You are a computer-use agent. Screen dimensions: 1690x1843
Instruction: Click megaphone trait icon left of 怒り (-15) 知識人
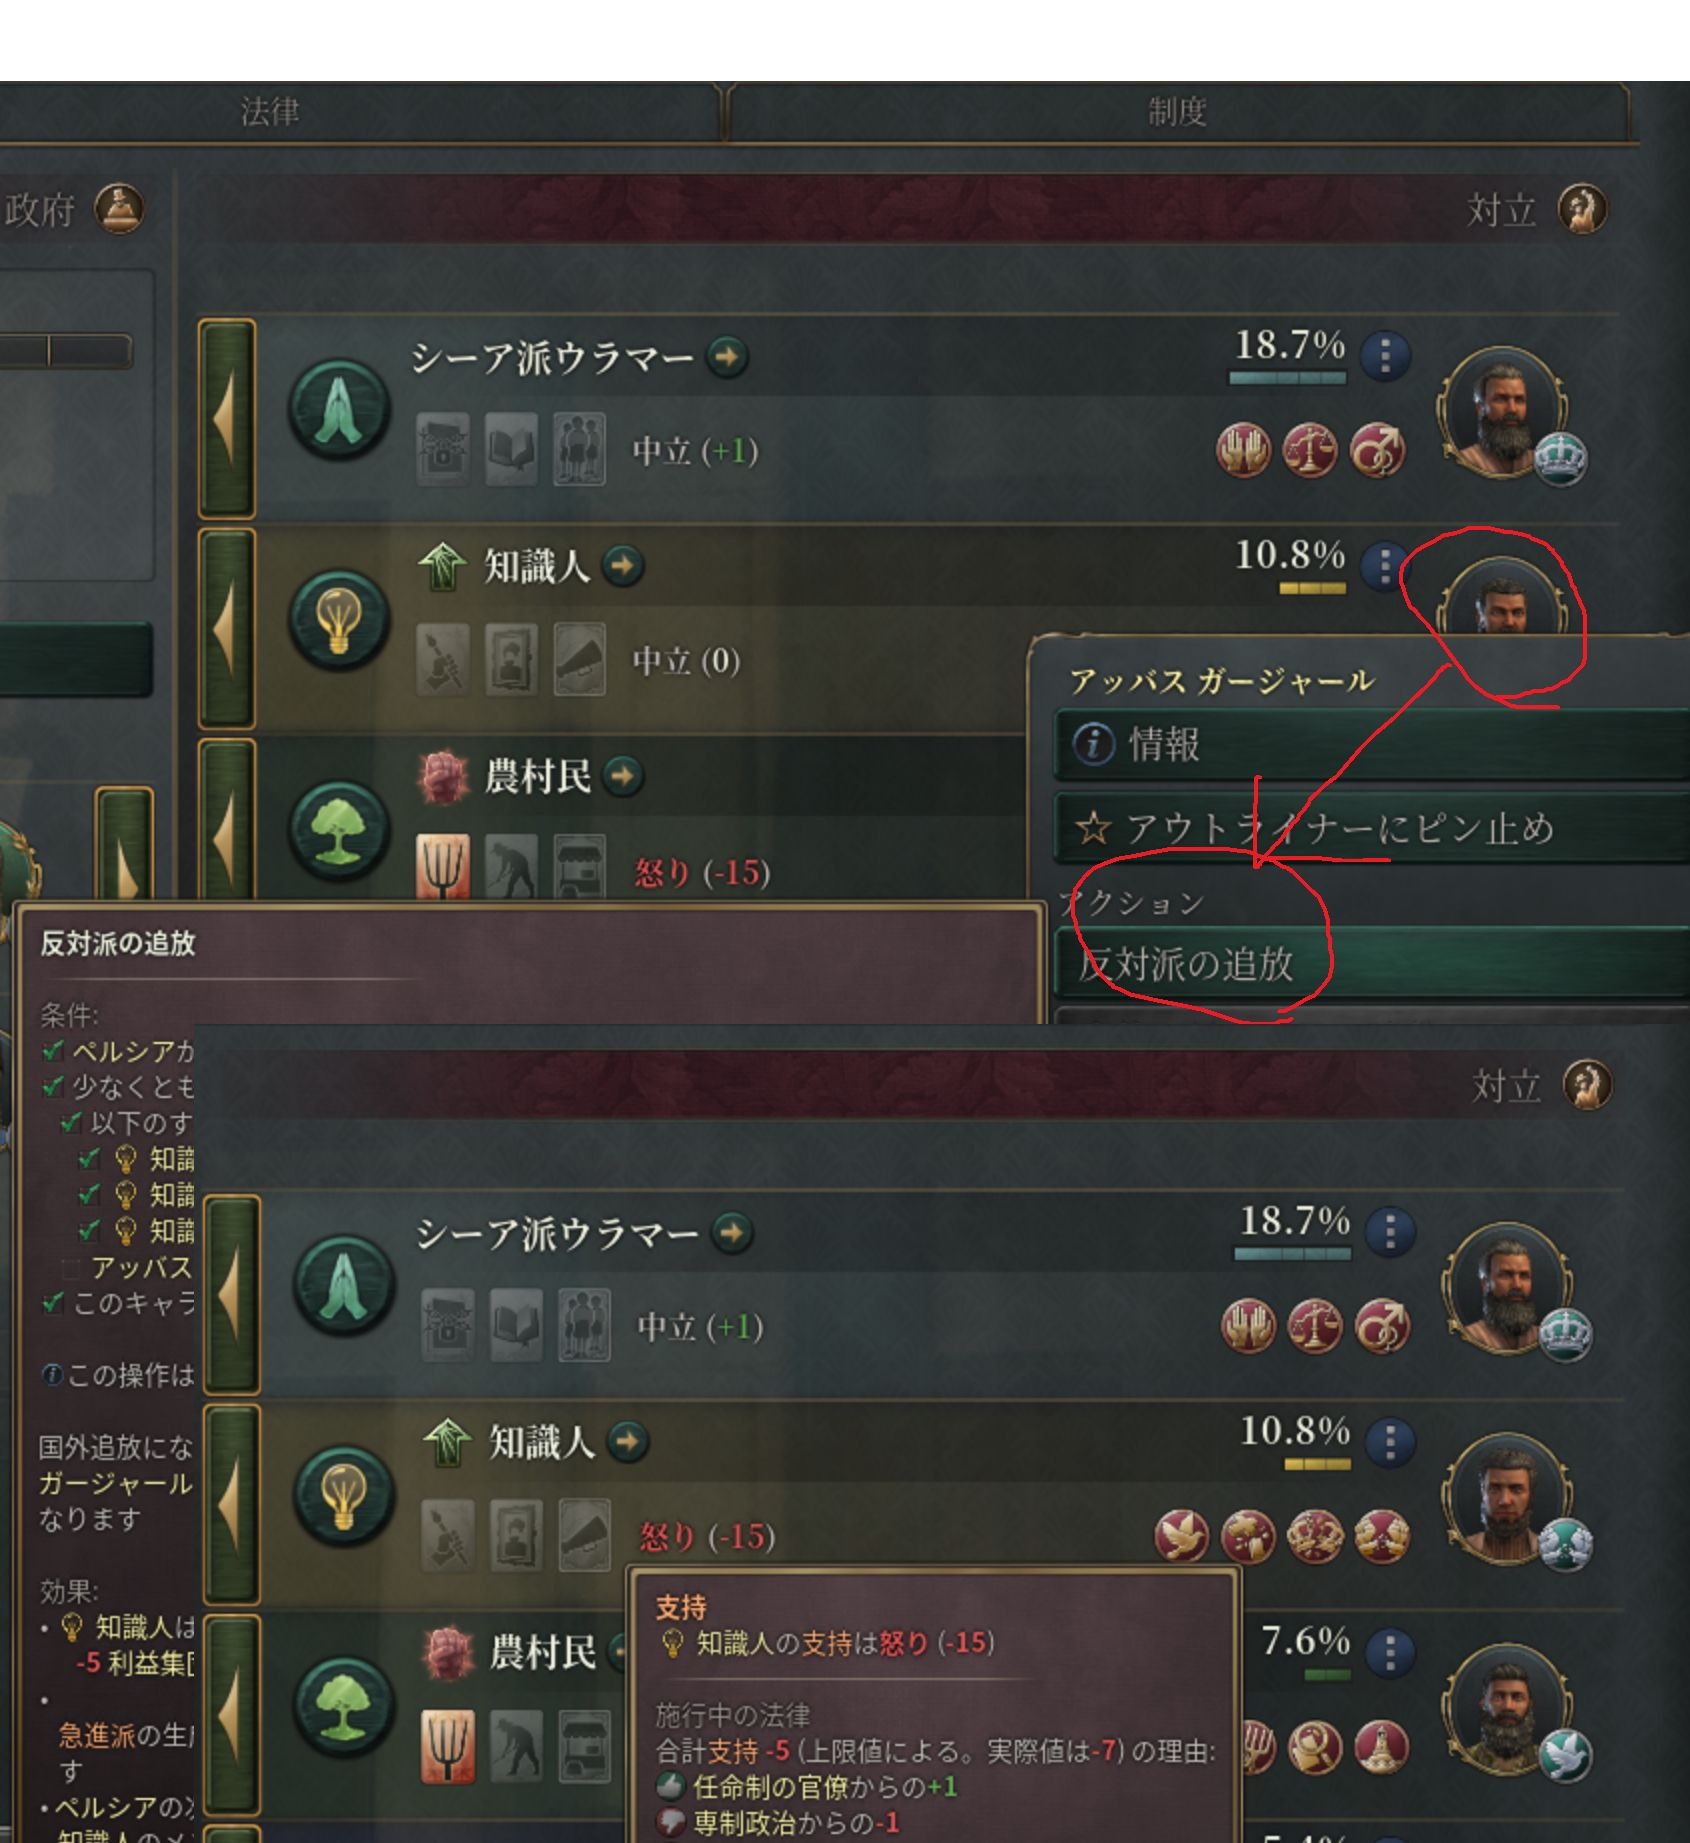(584, 1534)
